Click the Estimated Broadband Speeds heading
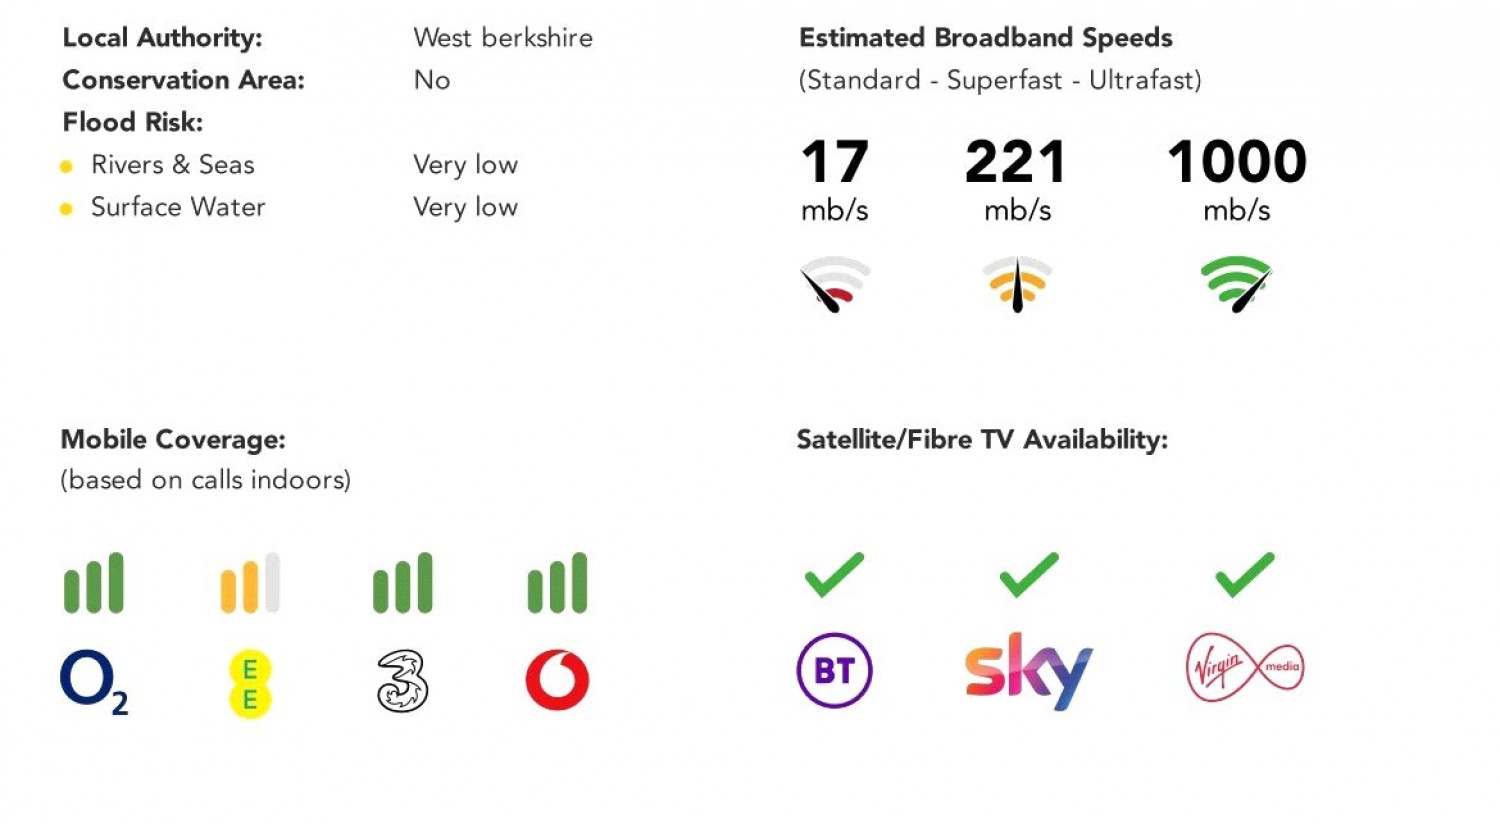The height and width of the screenshot is (824, 1500). click(985, 38)
